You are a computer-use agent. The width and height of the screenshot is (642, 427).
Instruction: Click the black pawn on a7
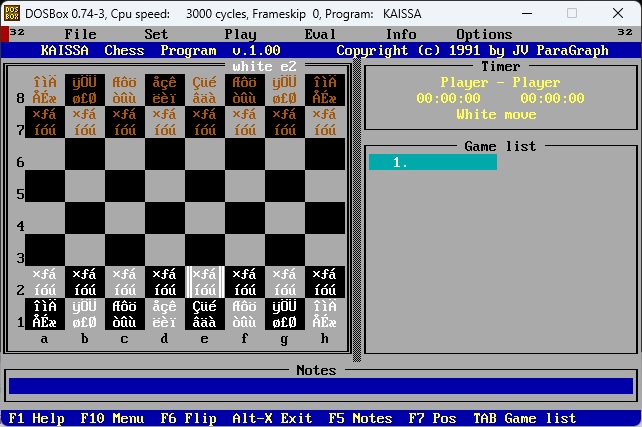point(45,122)
